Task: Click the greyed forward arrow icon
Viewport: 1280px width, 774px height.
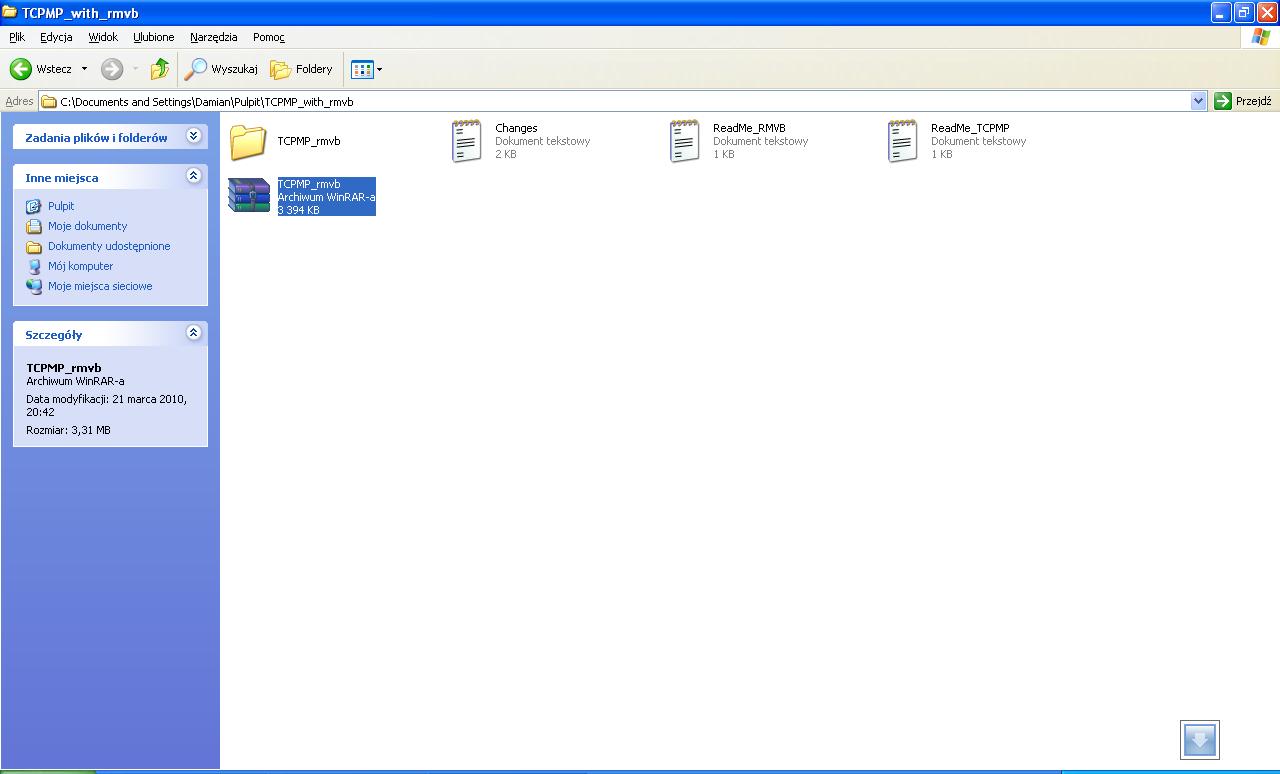Action: coord(112,69)
